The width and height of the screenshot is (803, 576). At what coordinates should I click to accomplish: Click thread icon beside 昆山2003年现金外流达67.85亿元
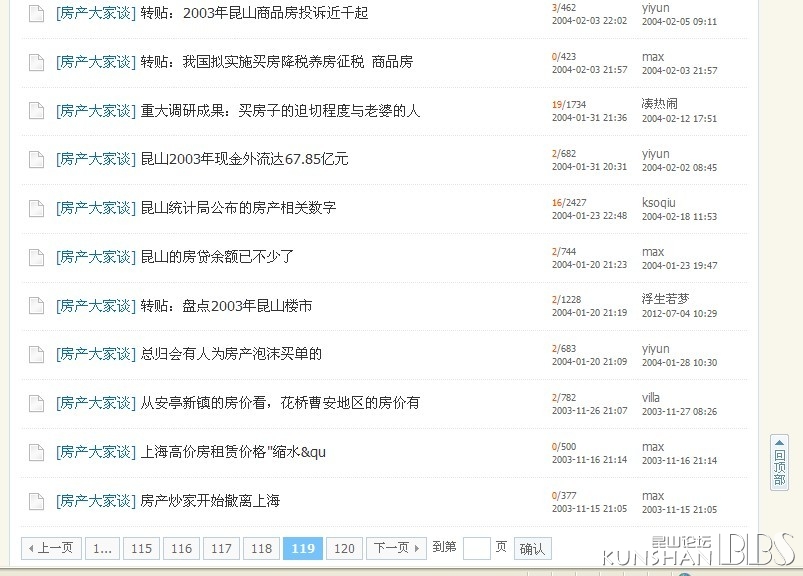(x=36, y=160)
